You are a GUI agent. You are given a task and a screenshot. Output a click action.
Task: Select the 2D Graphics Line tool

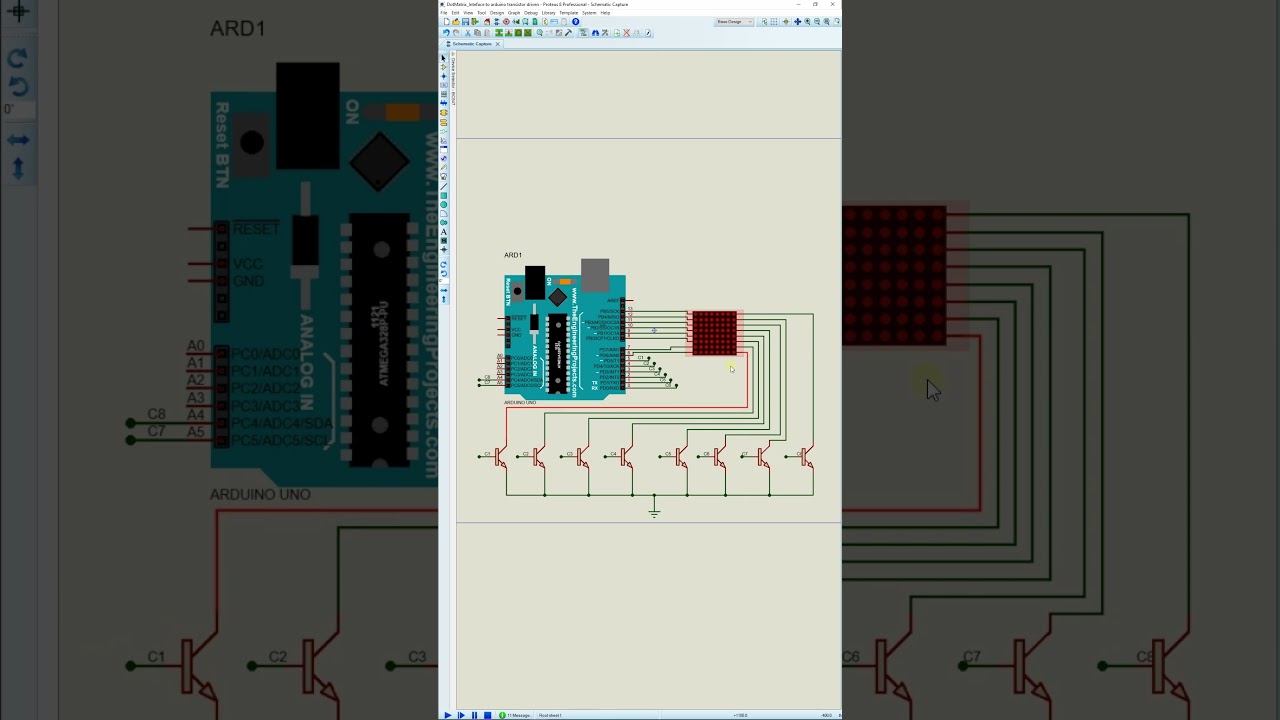[x=444, y=186]
